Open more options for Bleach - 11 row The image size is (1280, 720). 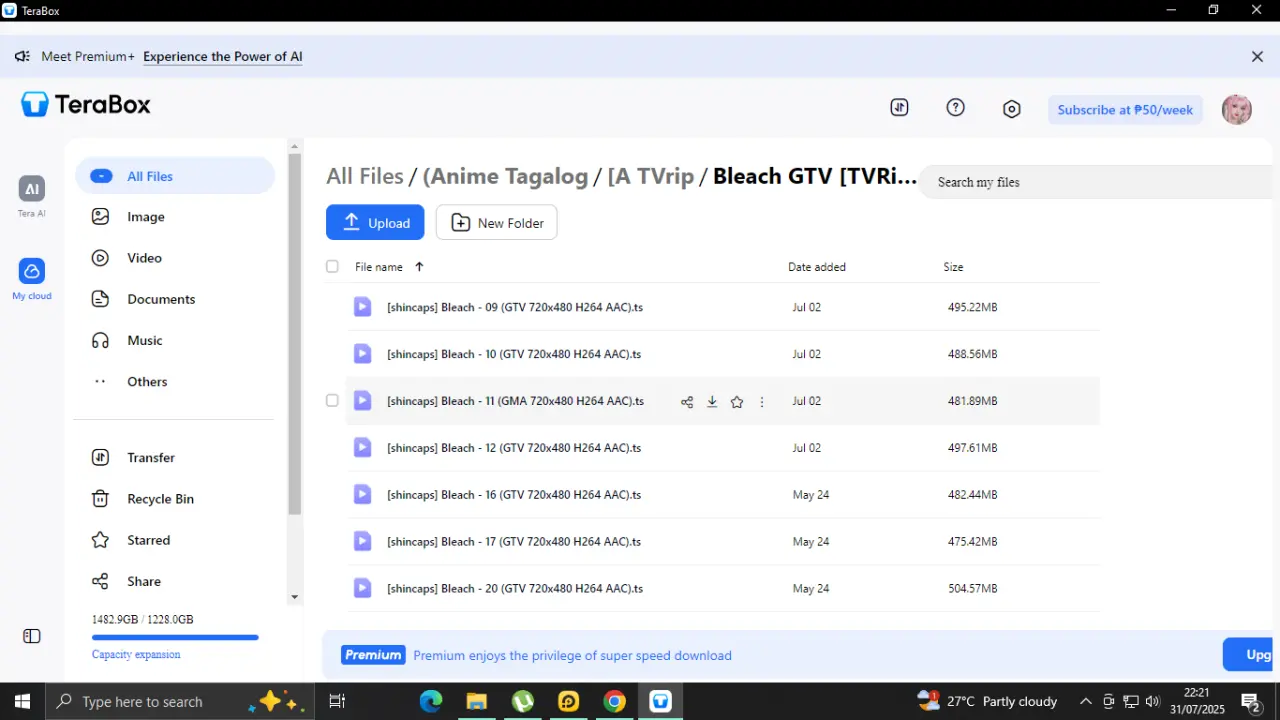coord(762,402)
